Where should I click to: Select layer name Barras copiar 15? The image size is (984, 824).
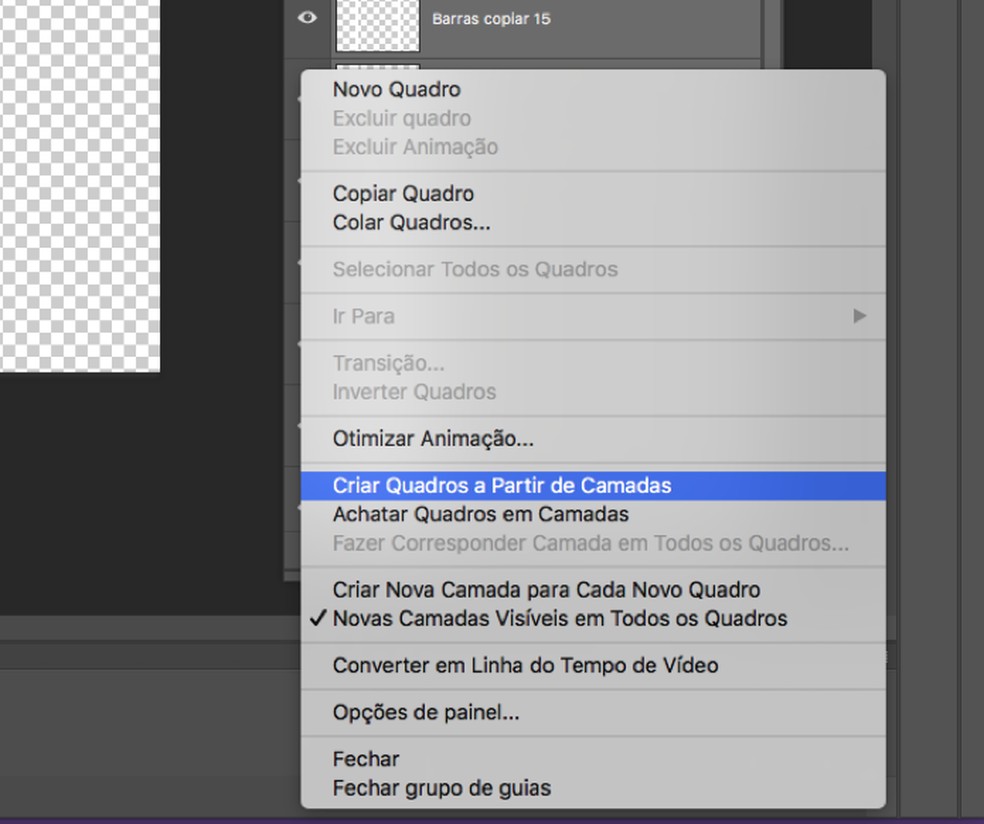[491, 19]
